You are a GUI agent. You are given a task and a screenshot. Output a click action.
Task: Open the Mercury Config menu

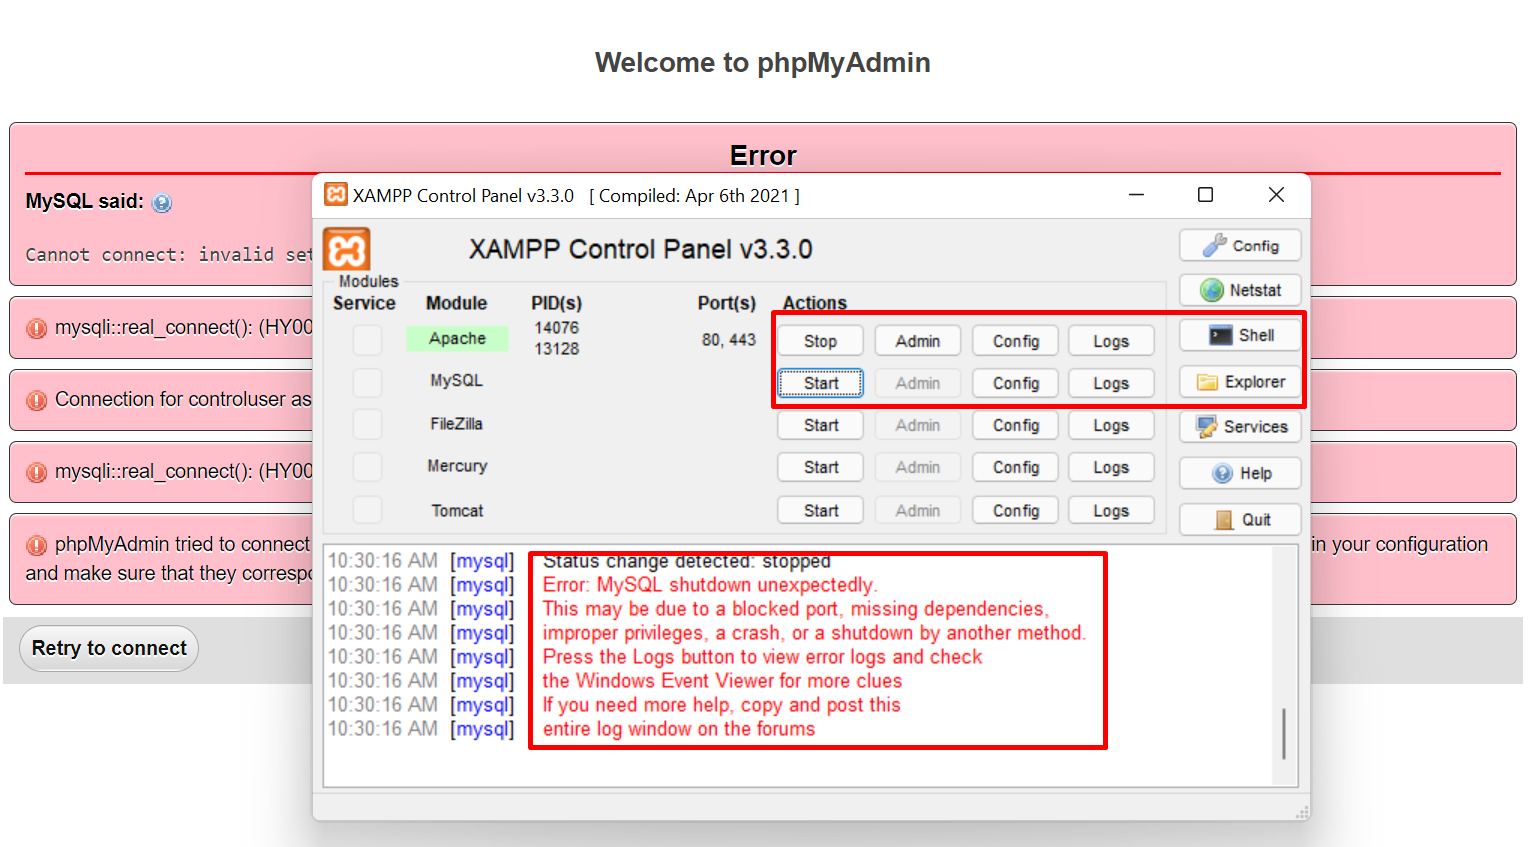pyautogui.click(x=1016, y=467)
